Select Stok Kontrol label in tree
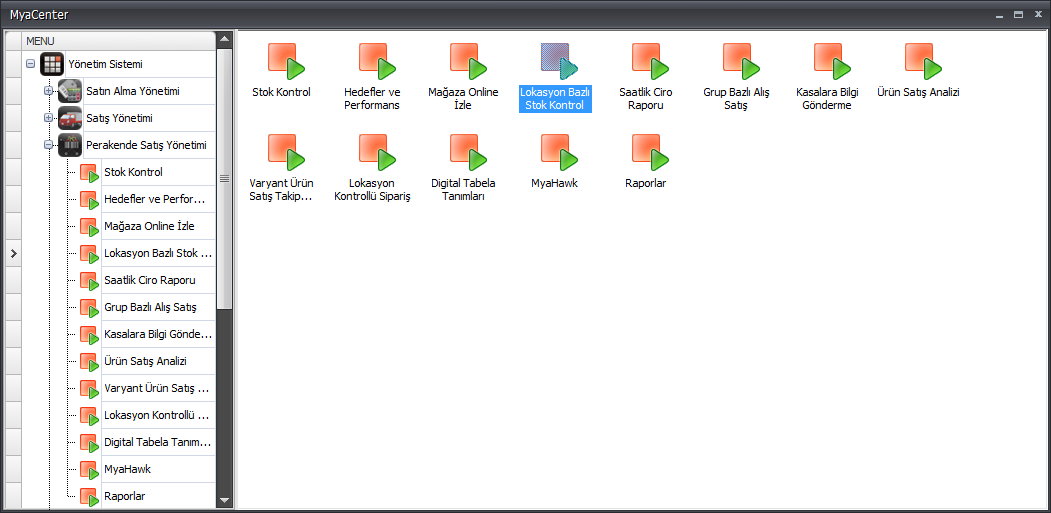 pos(133,172)
